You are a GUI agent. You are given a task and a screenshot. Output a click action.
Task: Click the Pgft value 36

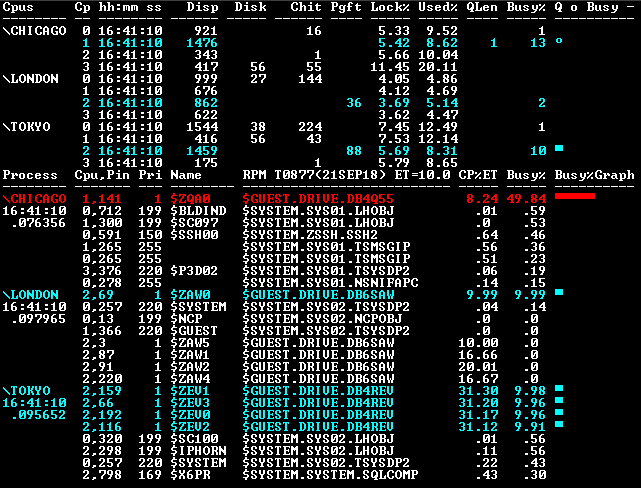tap(354, 103)
